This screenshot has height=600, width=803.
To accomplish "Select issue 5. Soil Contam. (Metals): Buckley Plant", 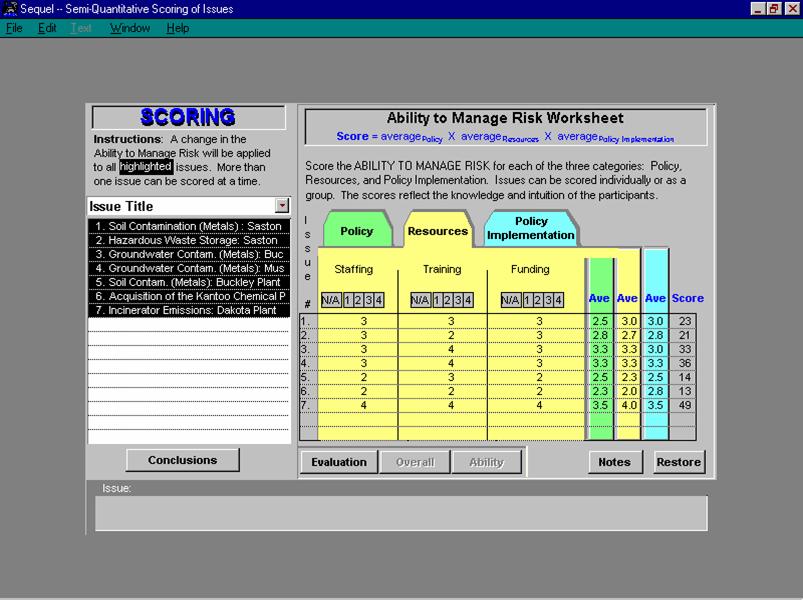I will pos(189,282).
